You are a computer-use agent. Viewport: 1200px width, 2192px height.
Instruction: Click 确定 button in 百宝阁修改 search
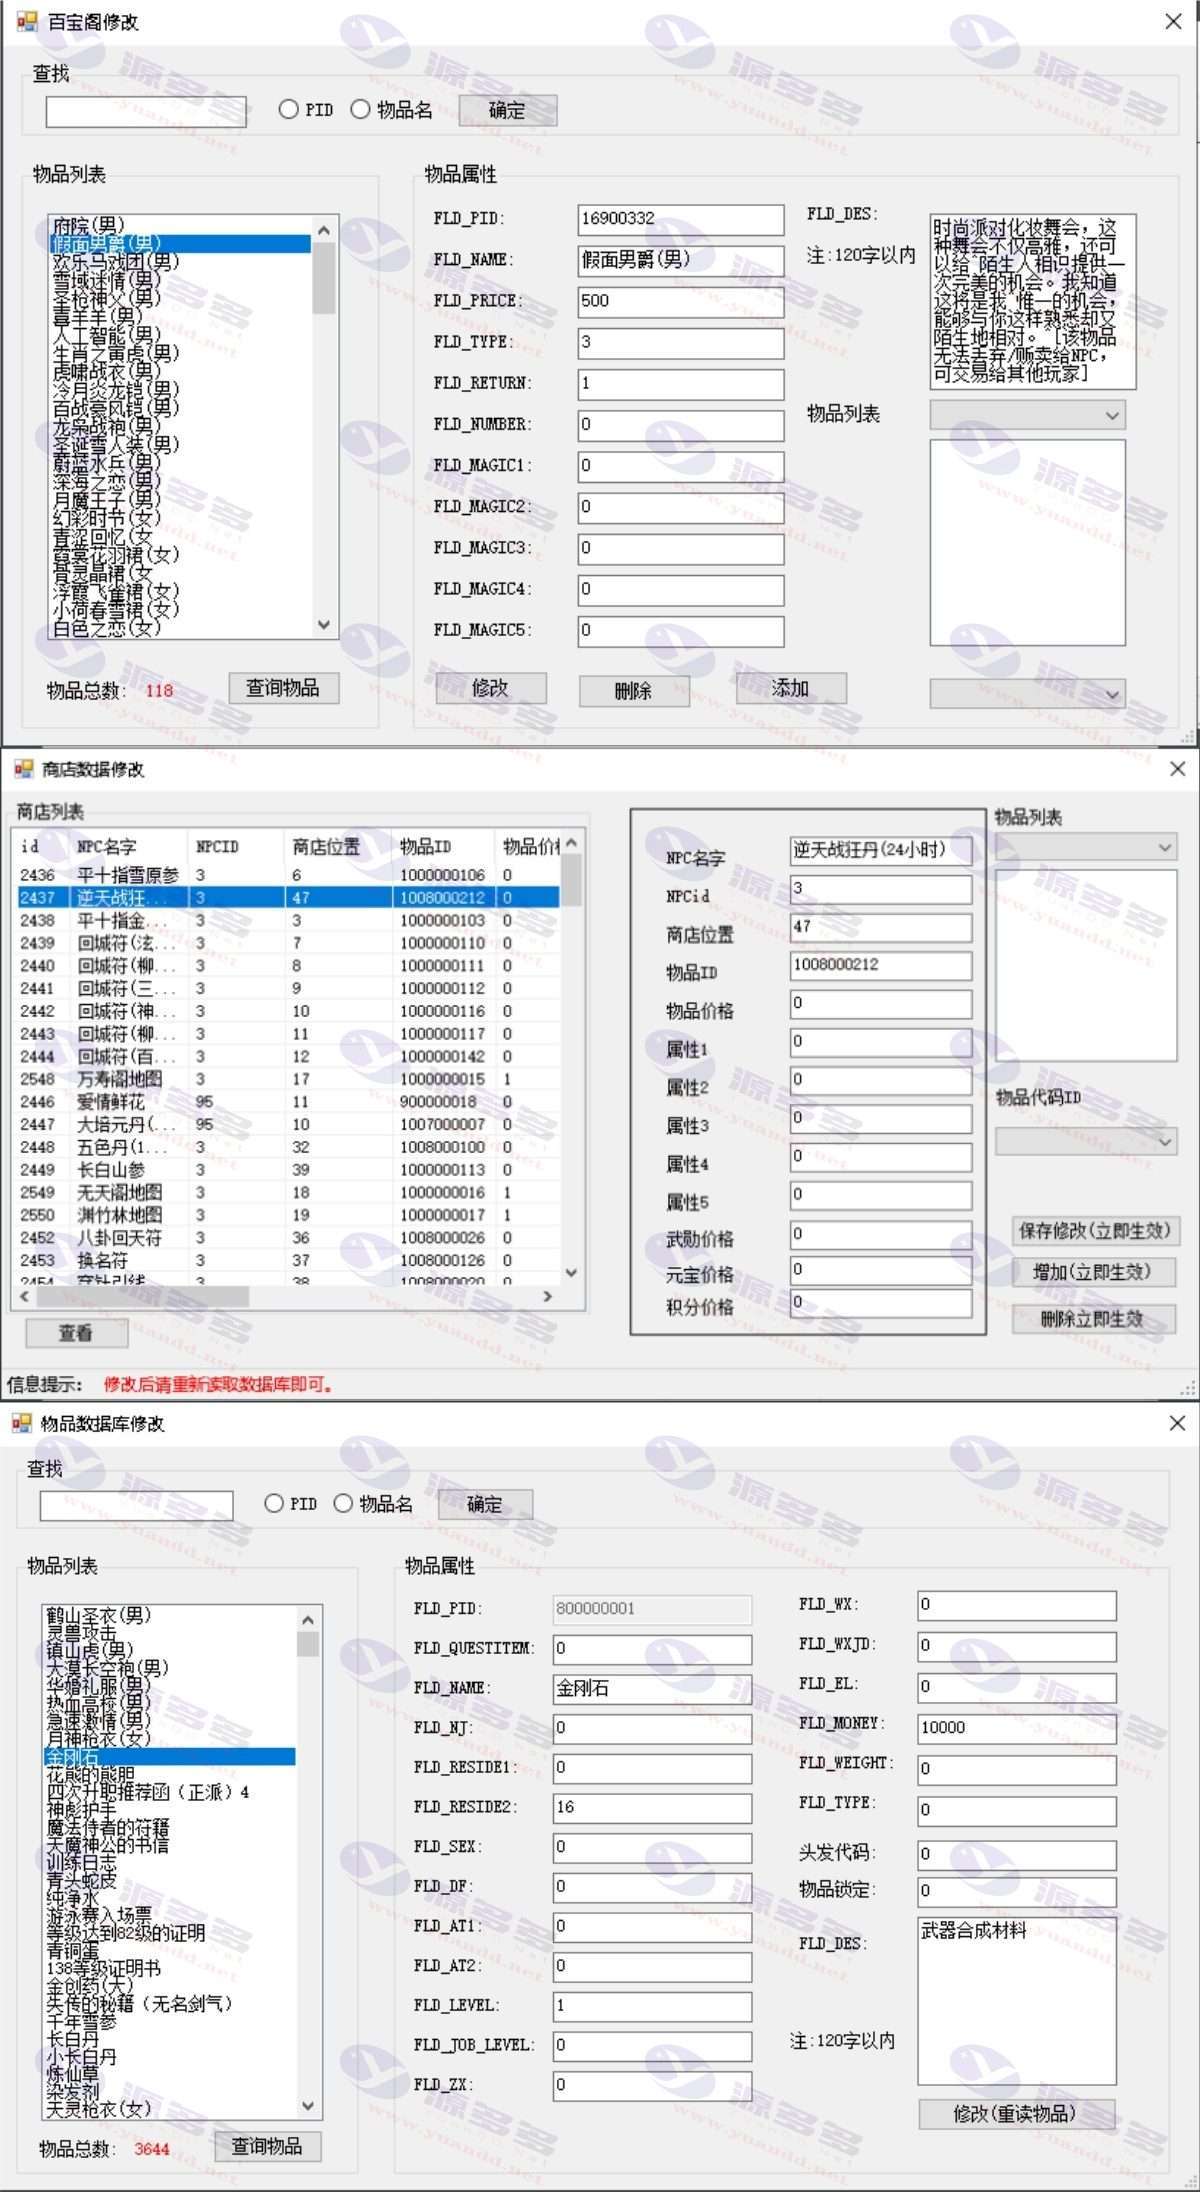pyautogui.click(x=507, y=110)
